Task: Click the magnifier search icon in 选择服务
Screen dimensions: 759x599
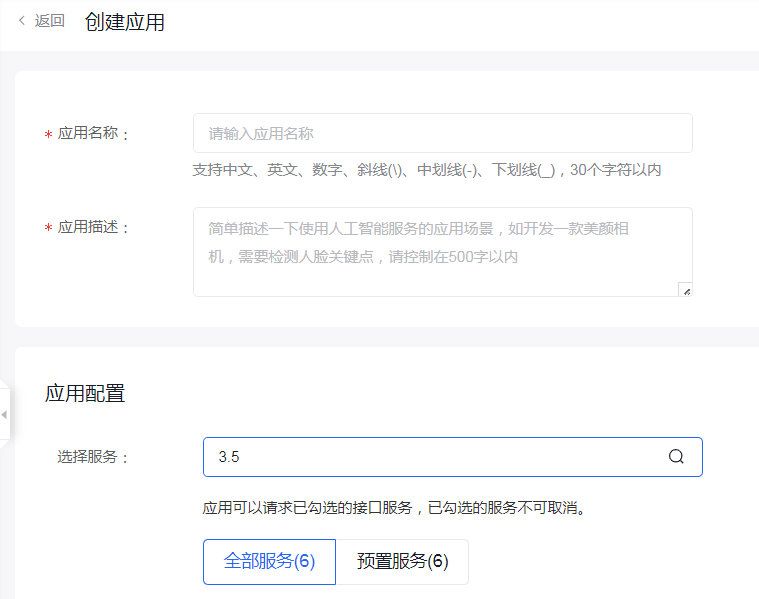Action: click(x=676, y=457)
